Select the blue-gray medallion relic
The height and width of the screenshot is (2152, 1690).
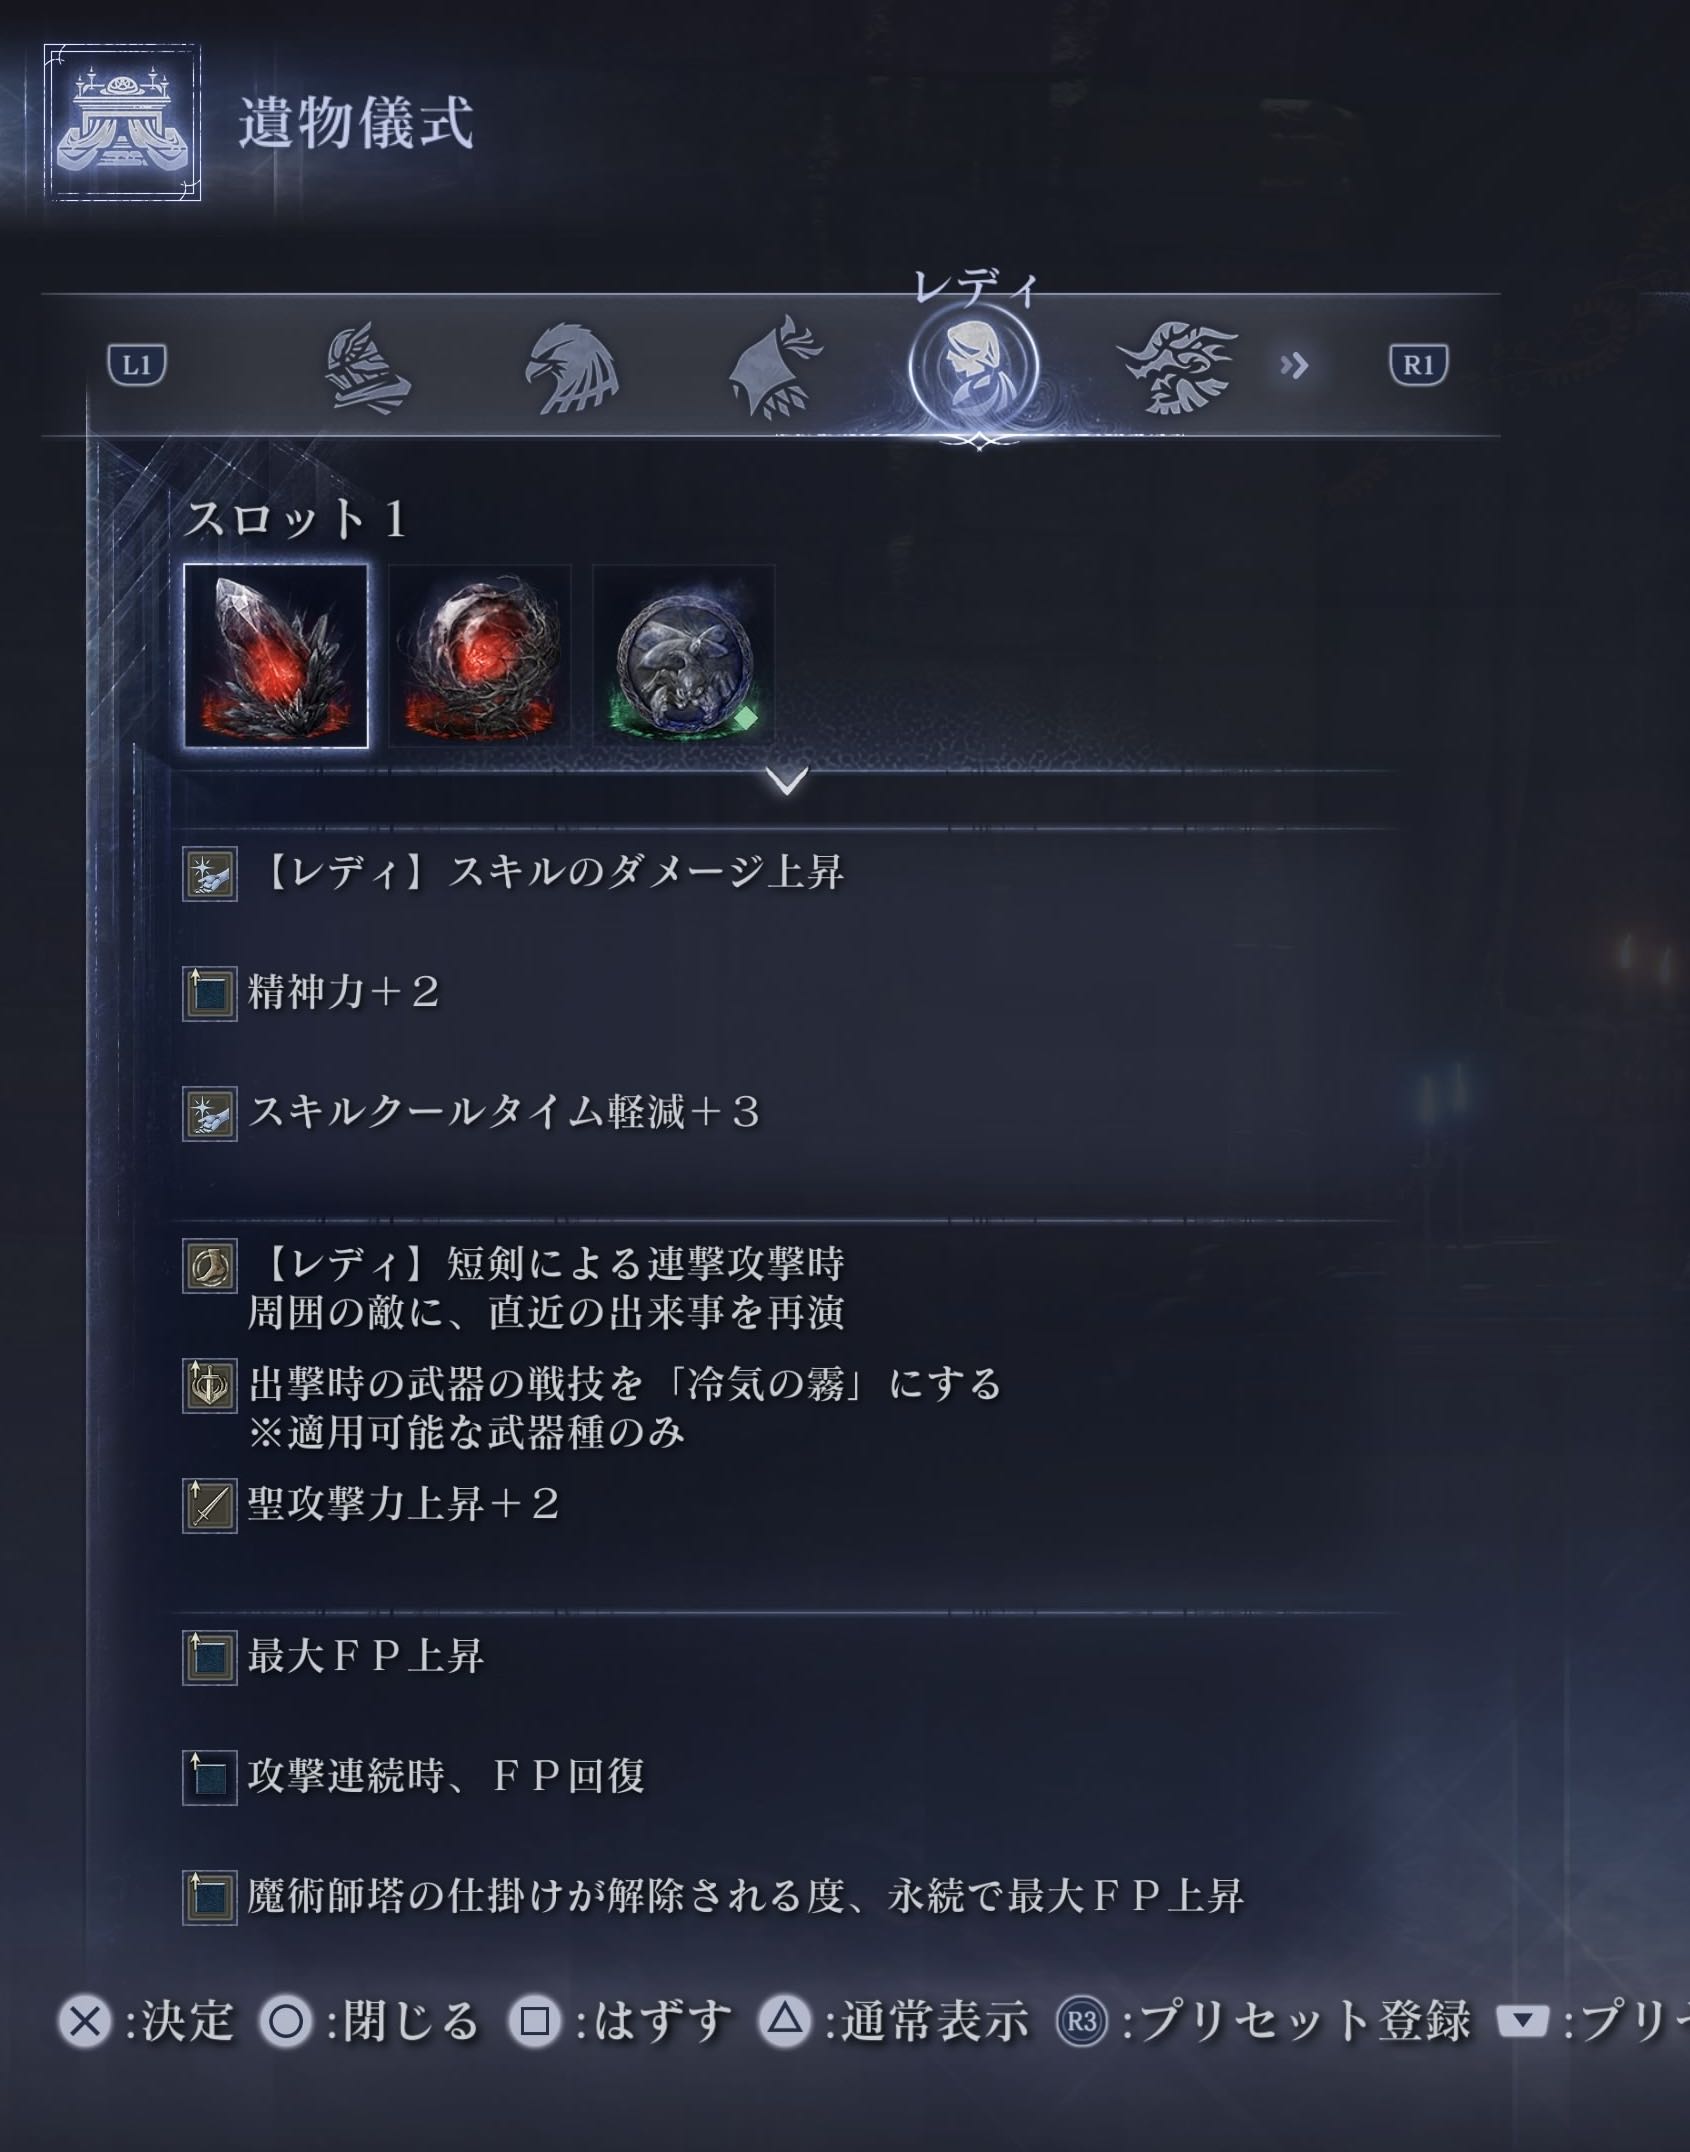tap(684, 656)
